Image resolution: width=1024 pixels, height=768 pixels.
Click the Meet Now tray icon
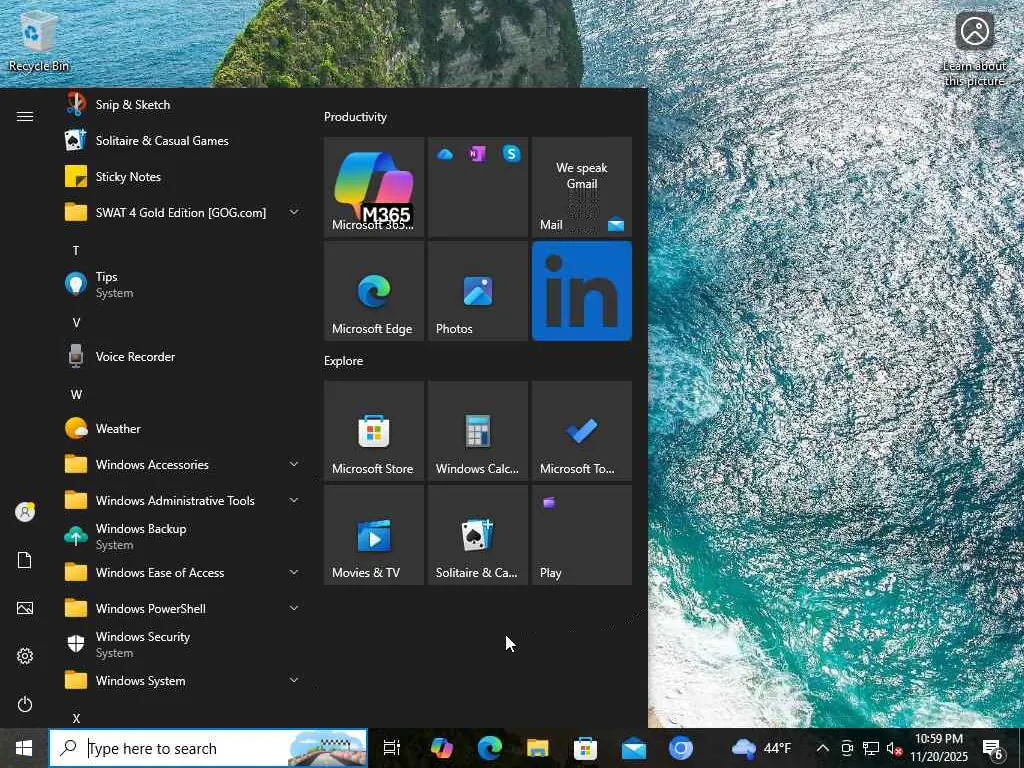(x=847, y=748)
